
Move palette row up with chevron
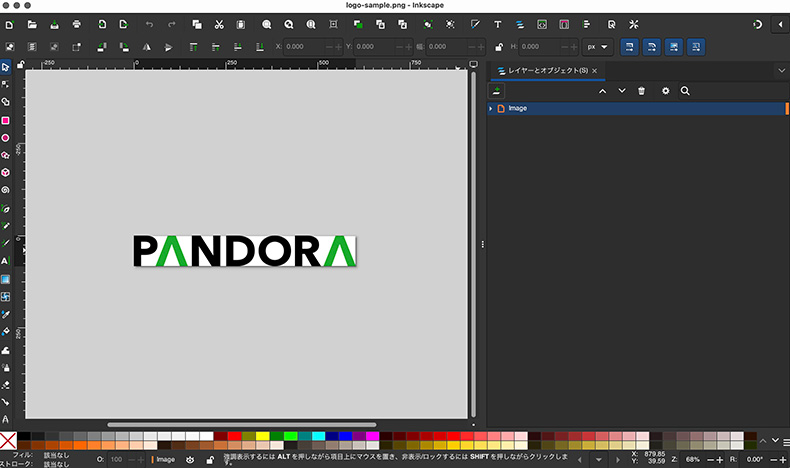coord(763,441)
